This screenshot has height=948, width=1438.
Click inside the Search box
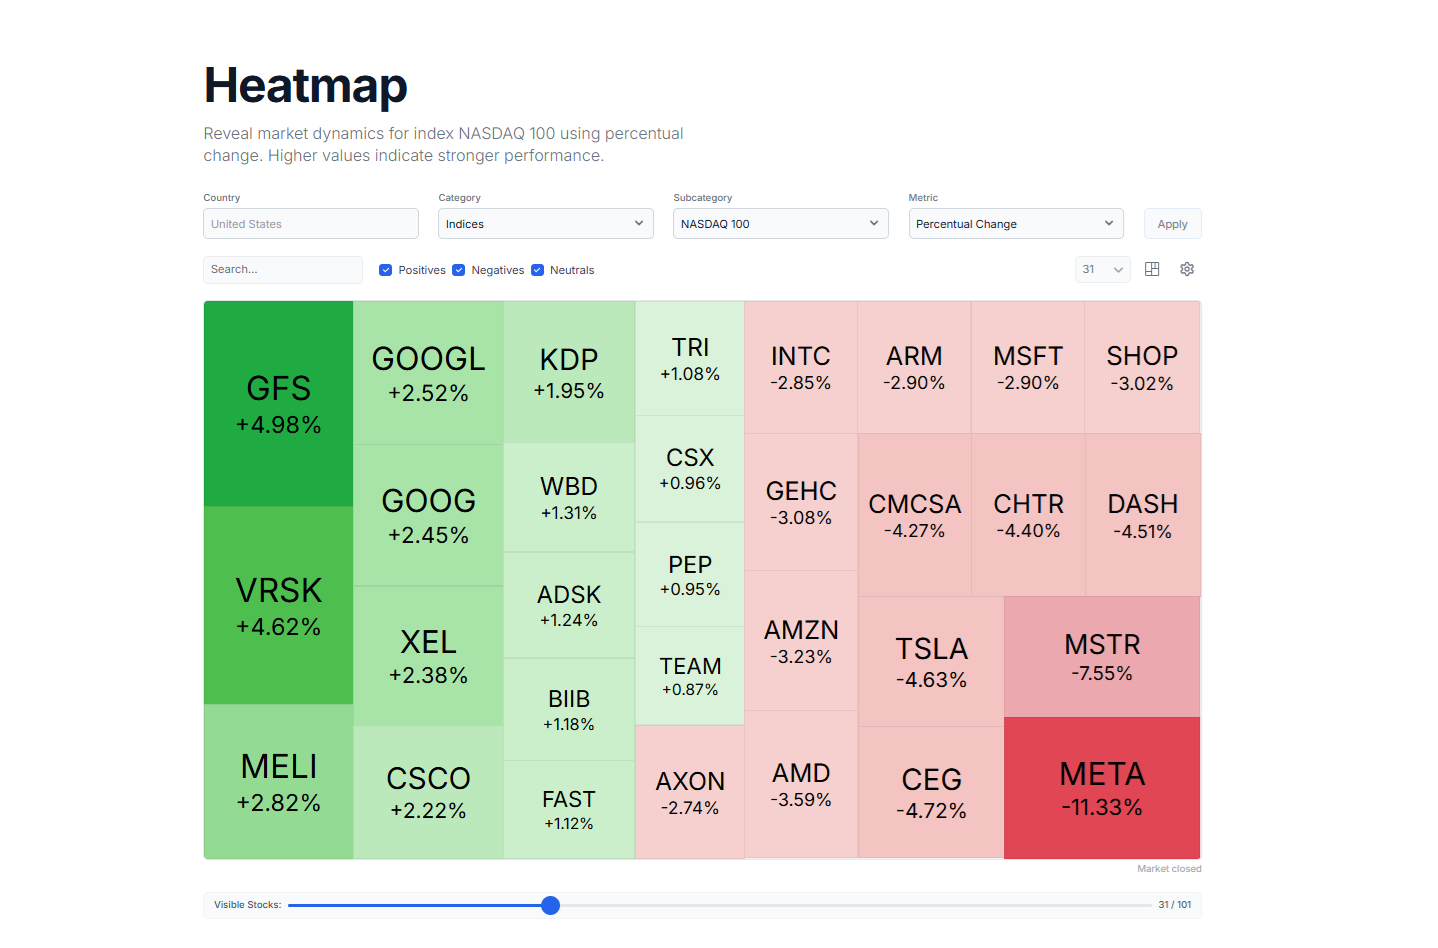282,269
